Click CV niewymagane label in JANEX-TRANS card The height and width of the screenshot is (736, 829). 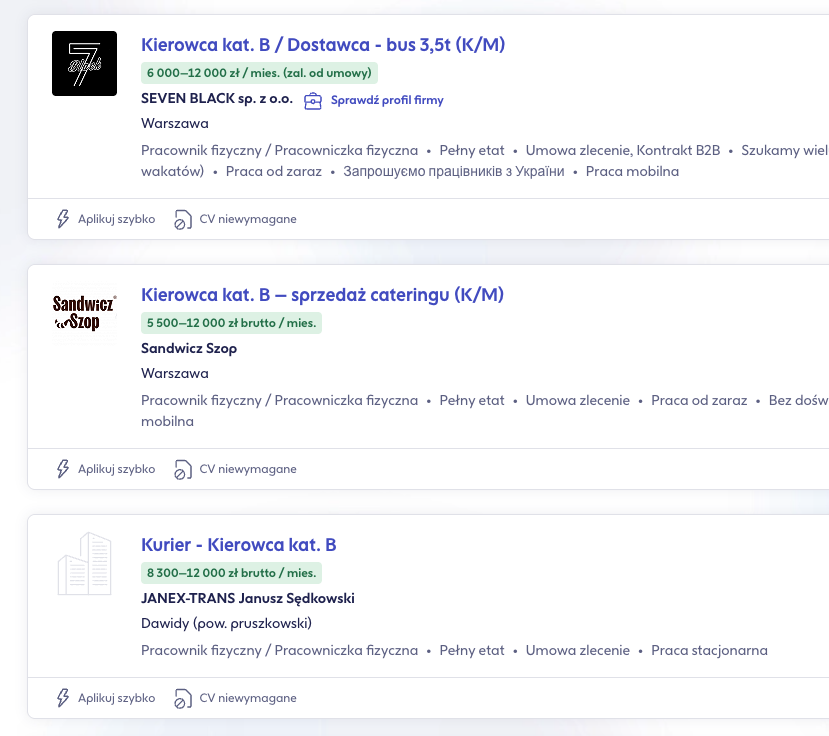(x=248, y=698)
